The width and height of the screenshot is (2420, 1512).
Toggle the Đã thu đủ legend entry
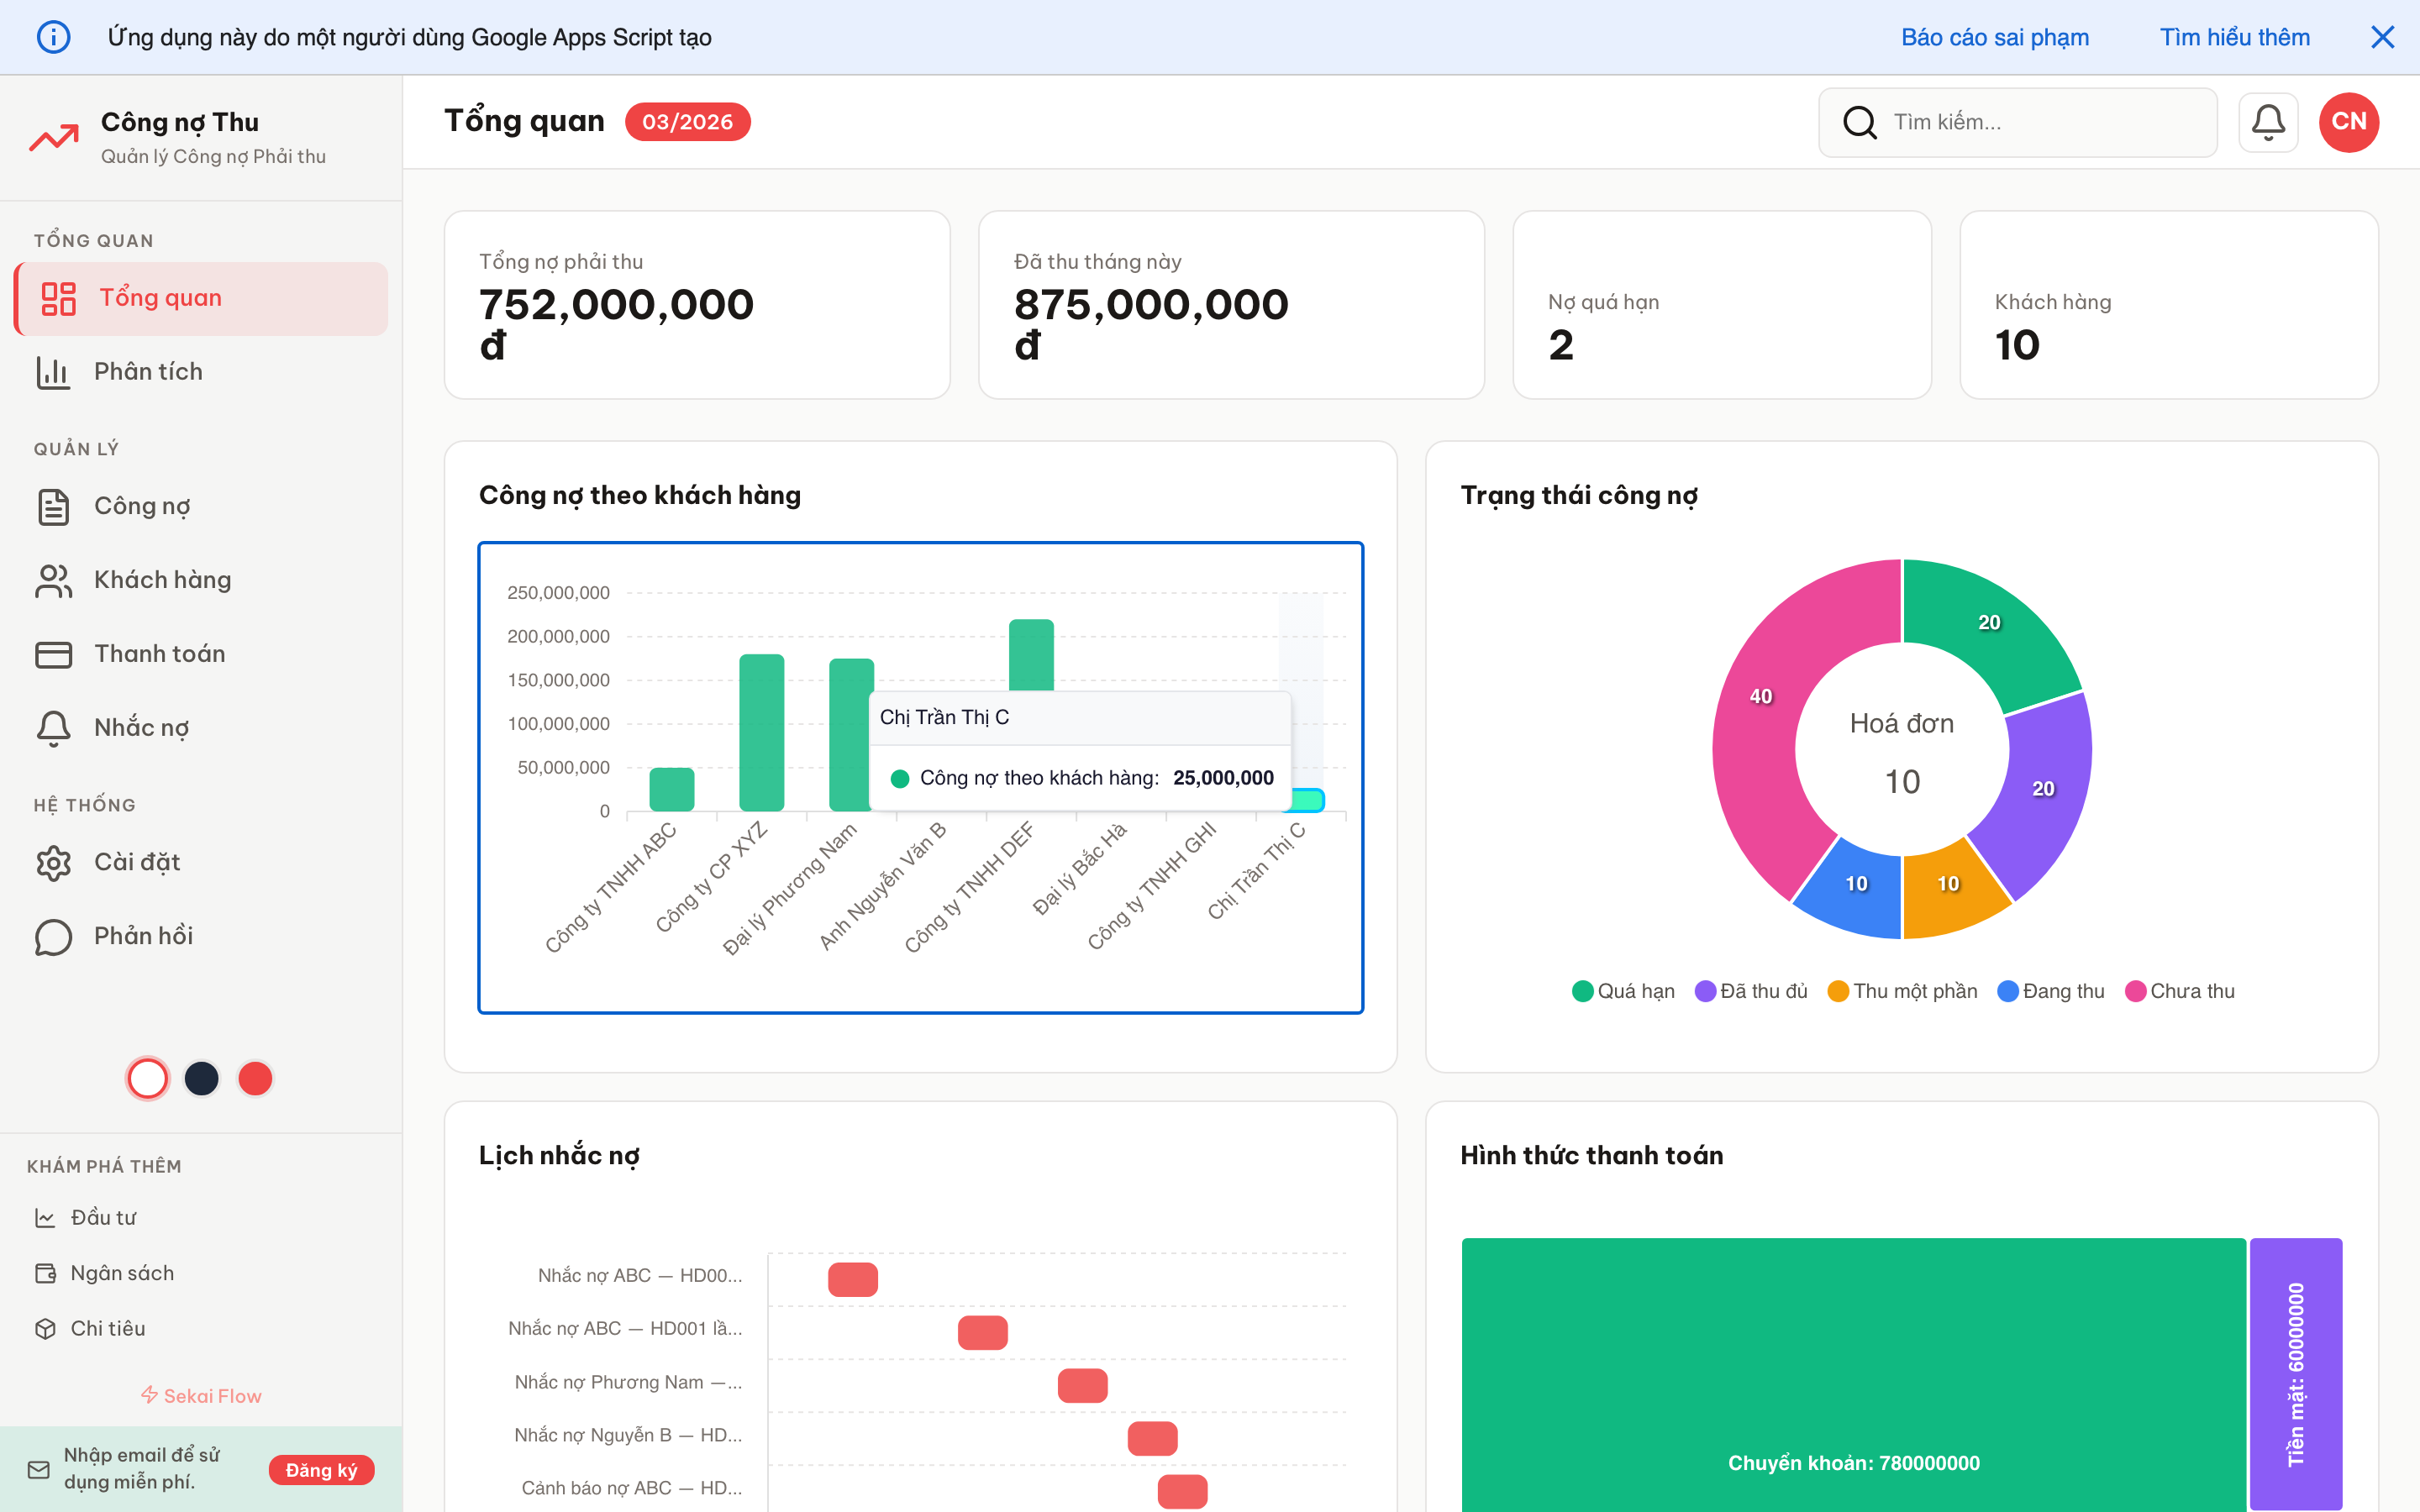[1751, 991]
